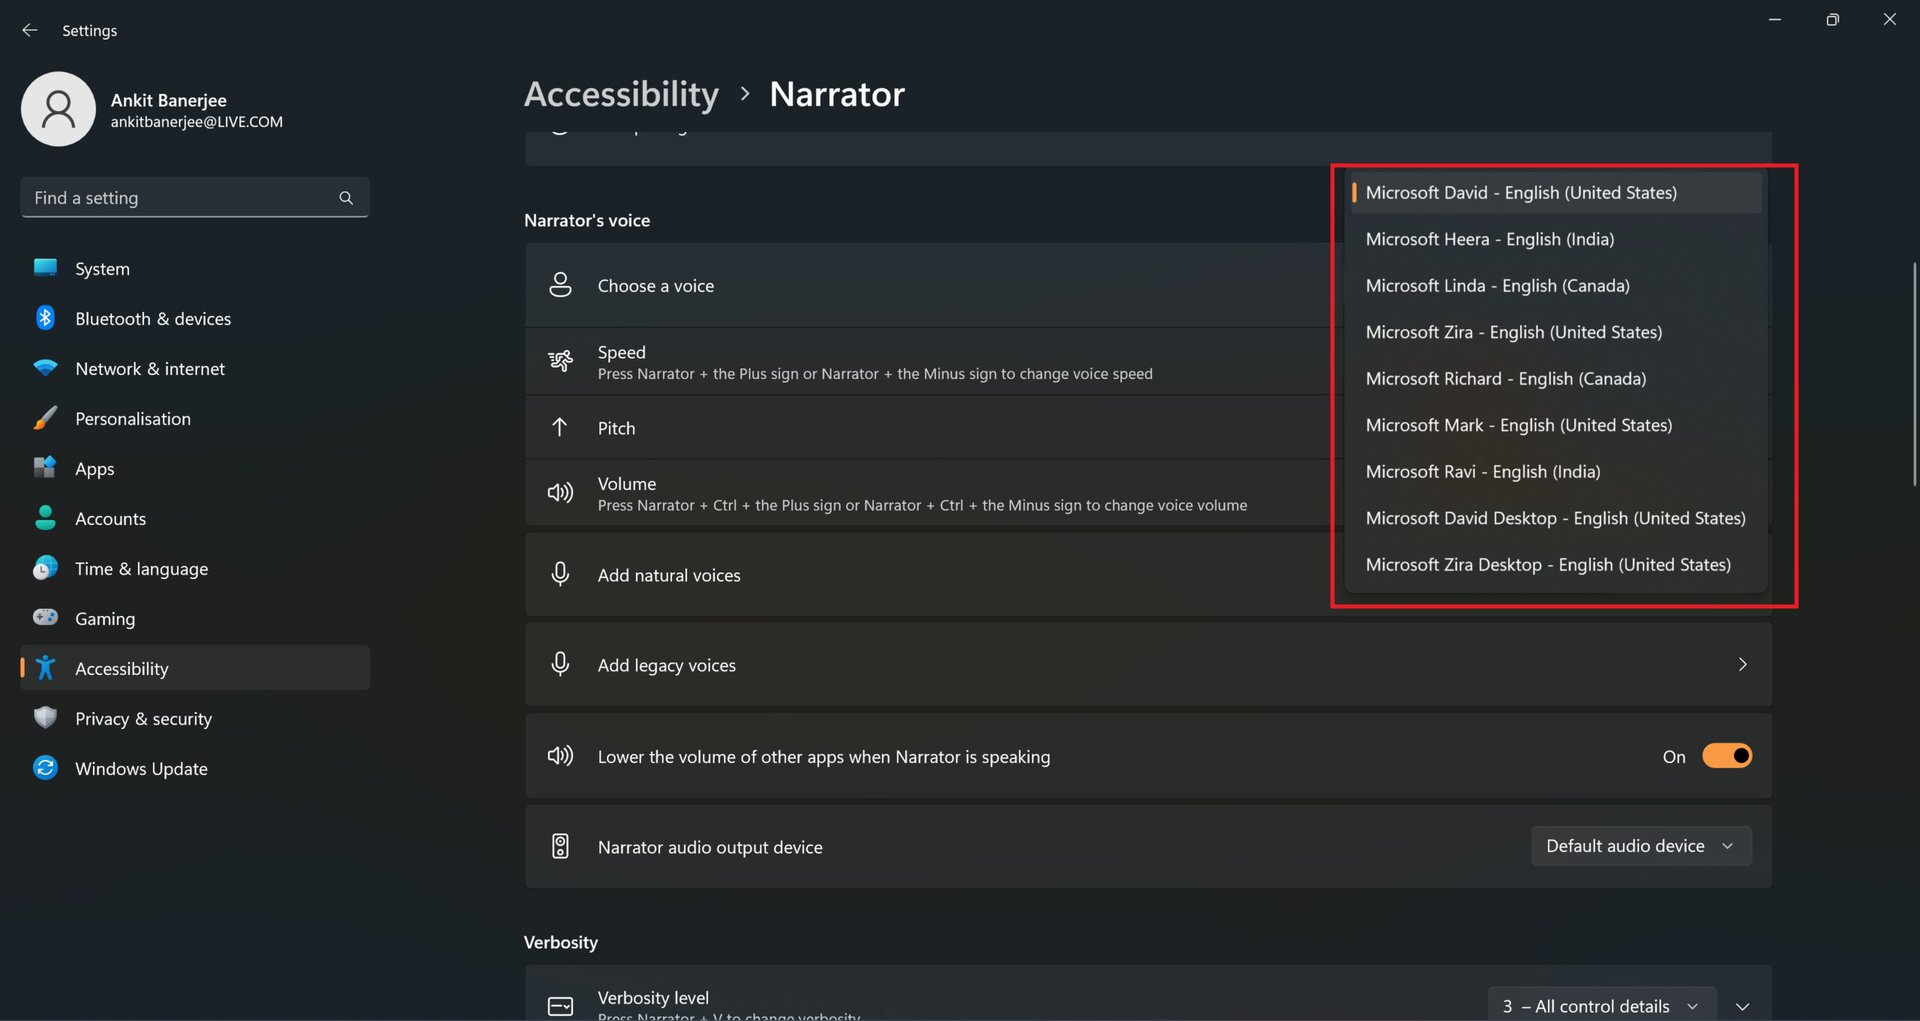Click the Choose a voice label
Image resolution: width=1920 pixels, height=1021 pixels.
[656, 286]
